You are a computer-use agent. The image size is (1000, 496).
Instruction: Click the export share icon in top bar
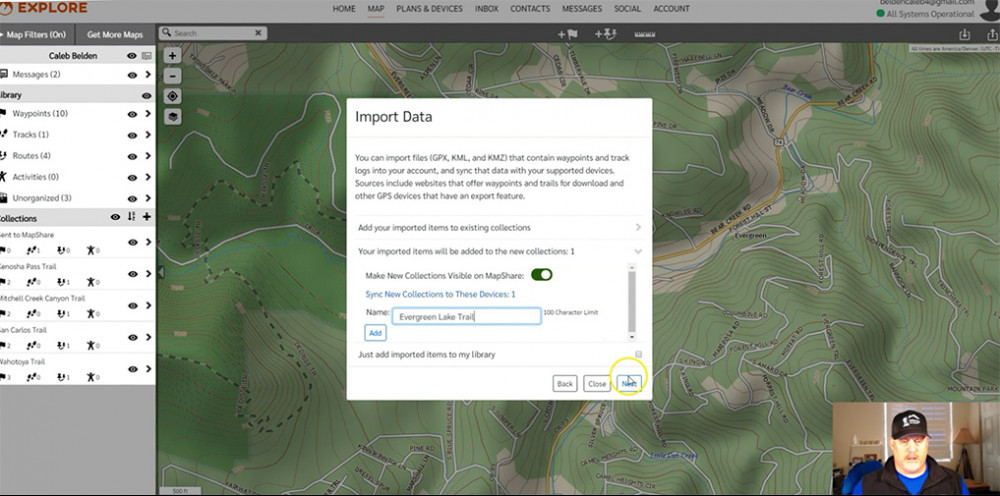point(994,34)
